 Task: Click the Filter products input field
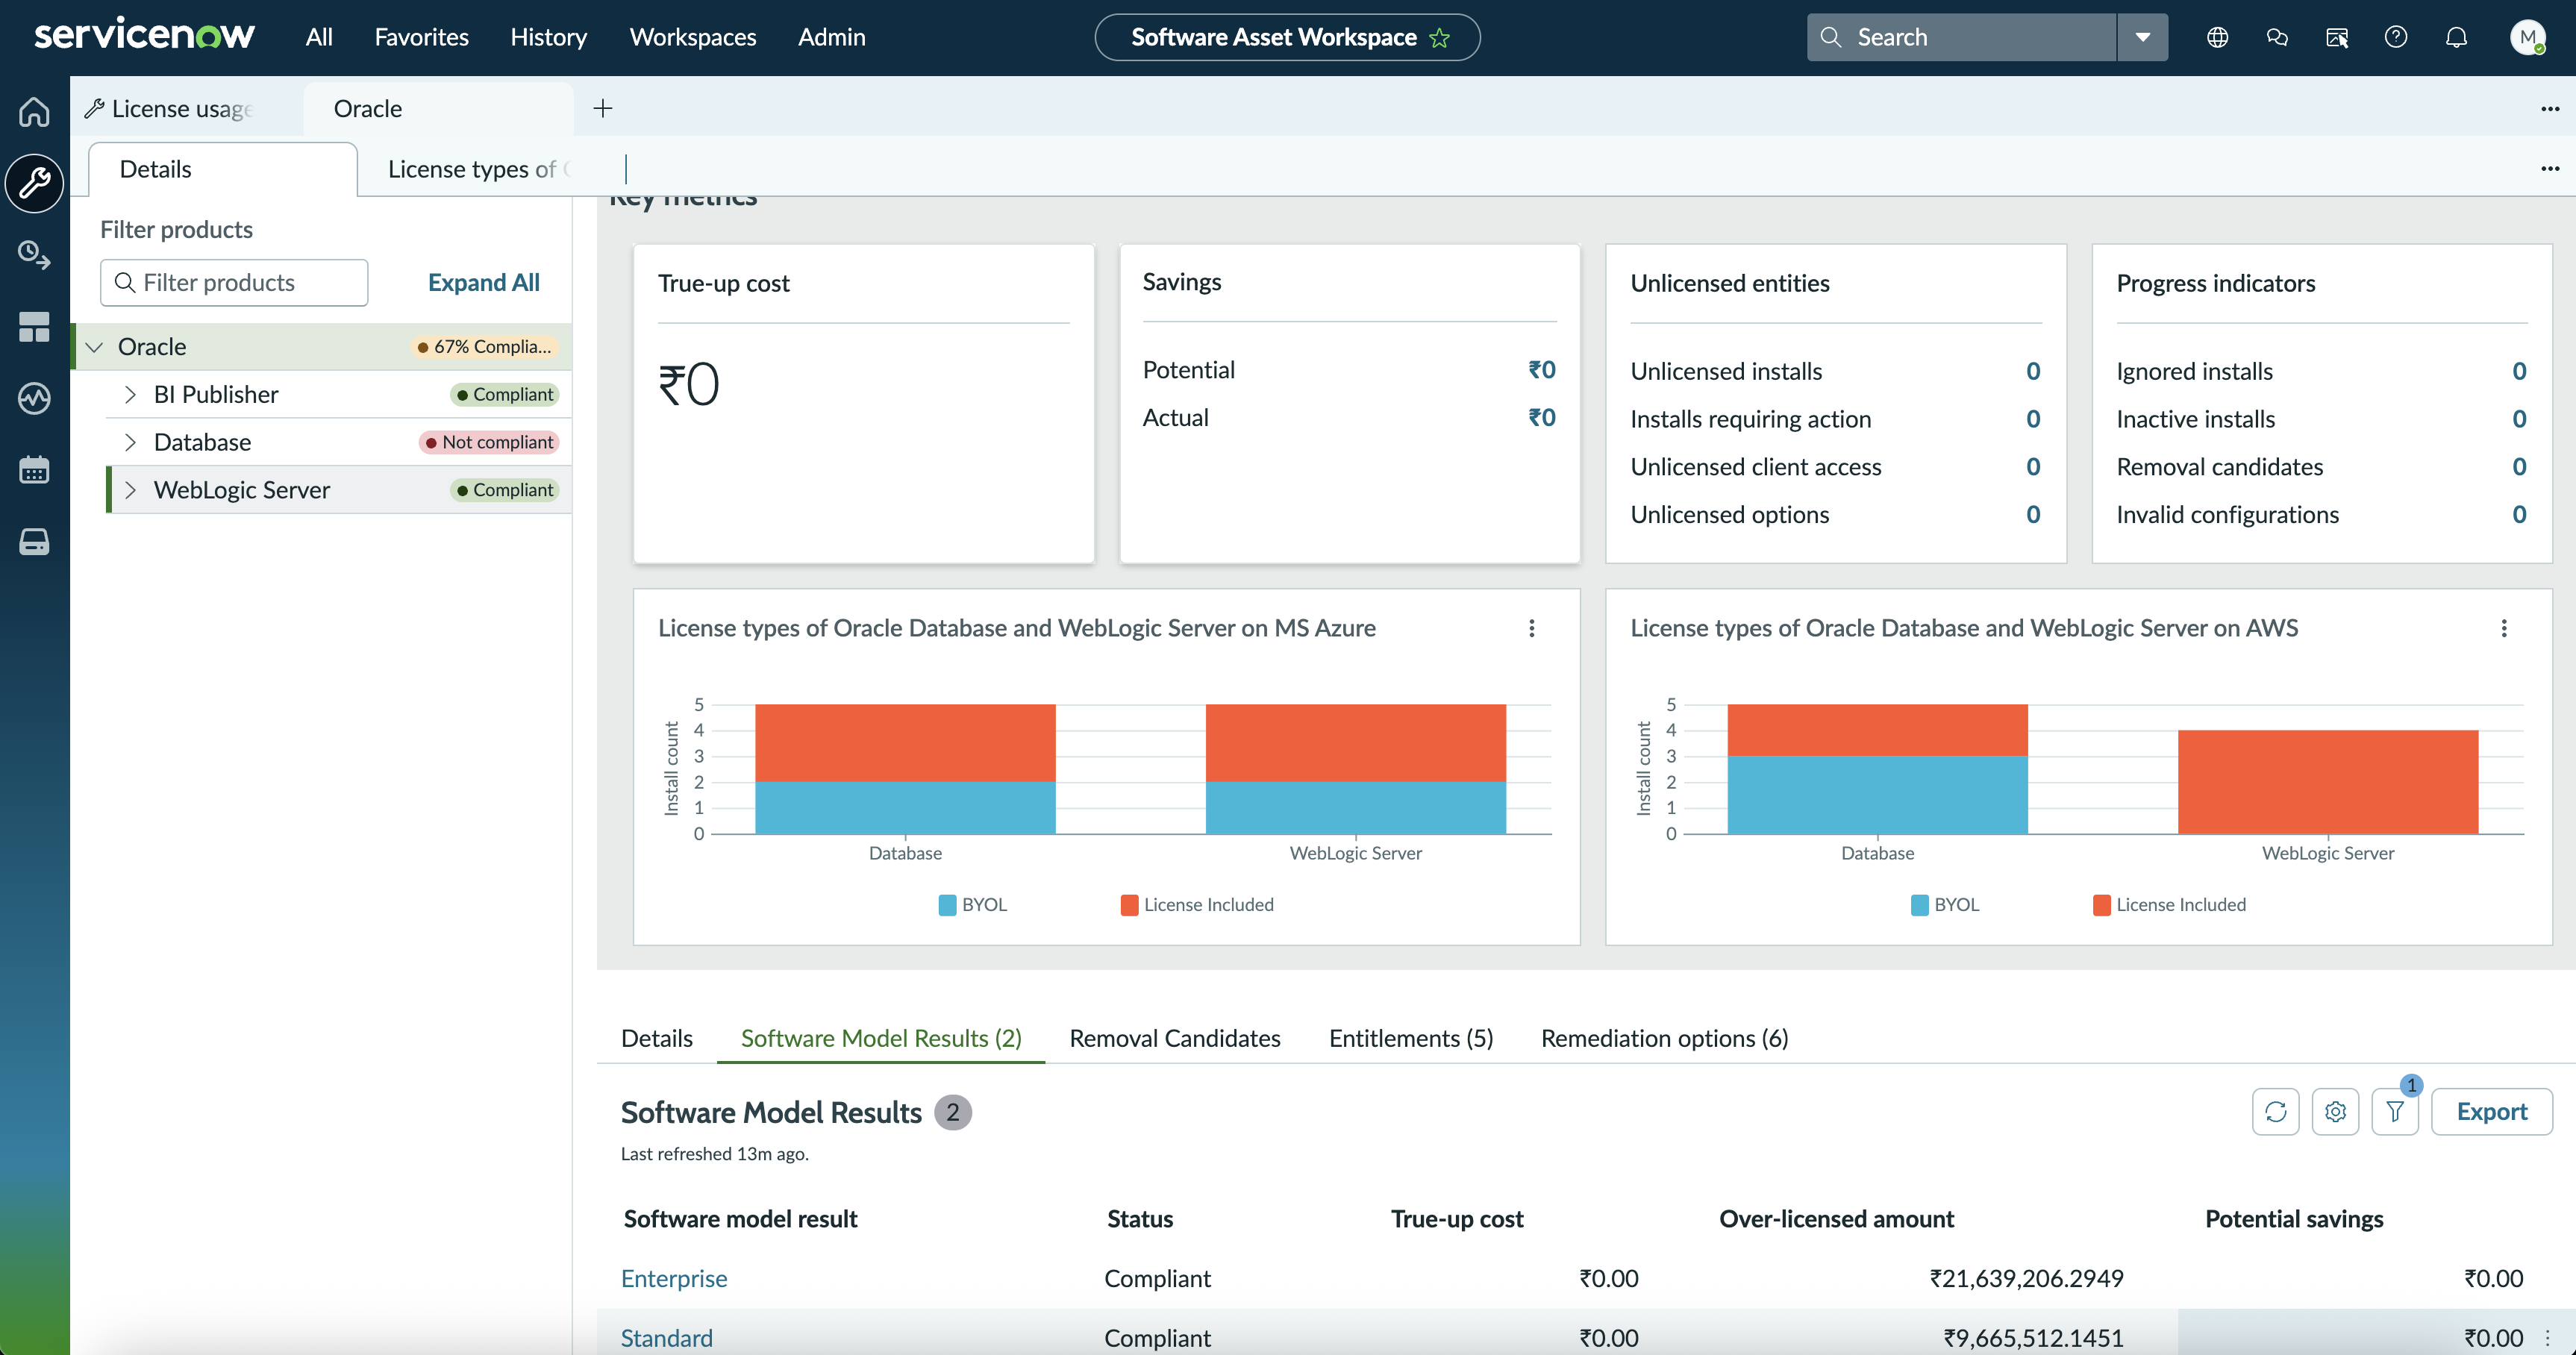tap(234, 283)
